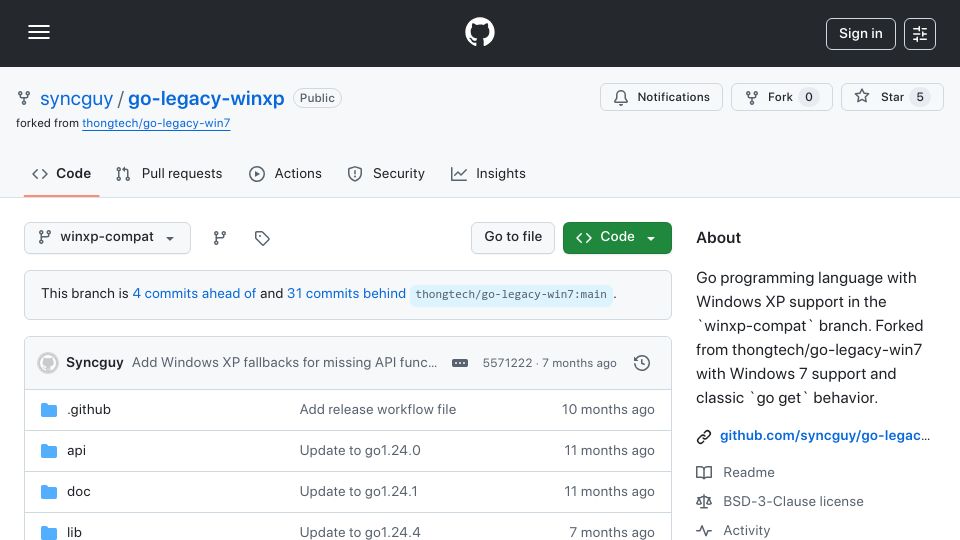Click '10 months ago' timestamp for .github
Image resolution: width=960 pixels, height=540 pixels.
point(608,410)
